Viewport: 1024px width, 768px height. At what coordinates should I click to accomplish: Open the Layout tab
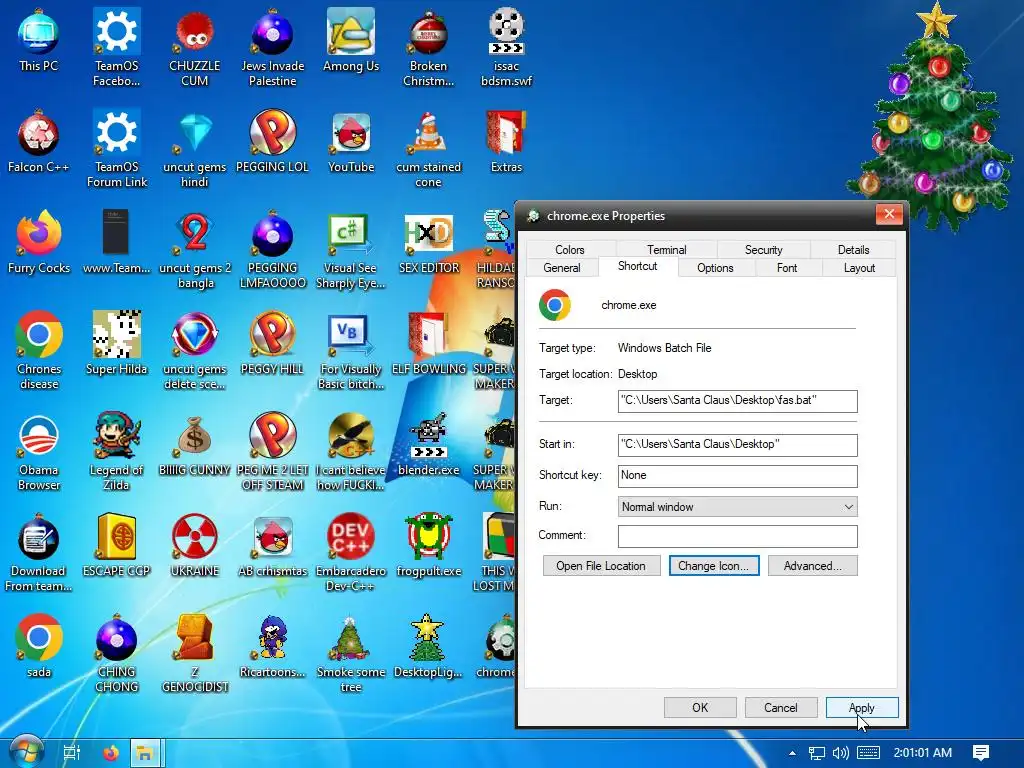point(859,268)
